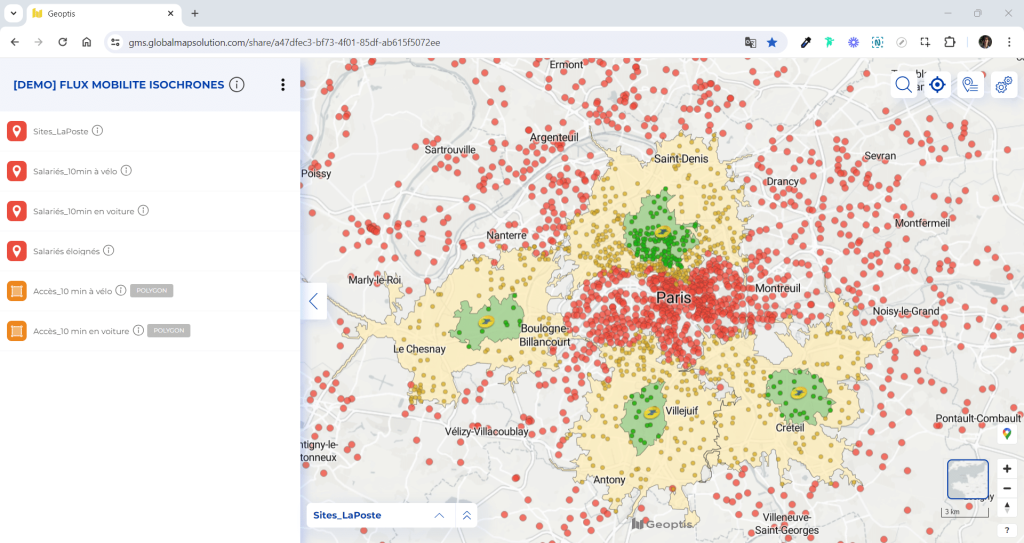1024x543 pixels.
Task: Toggle Accès_10 min en voiture polygon icon
Action: click(16, 331)
